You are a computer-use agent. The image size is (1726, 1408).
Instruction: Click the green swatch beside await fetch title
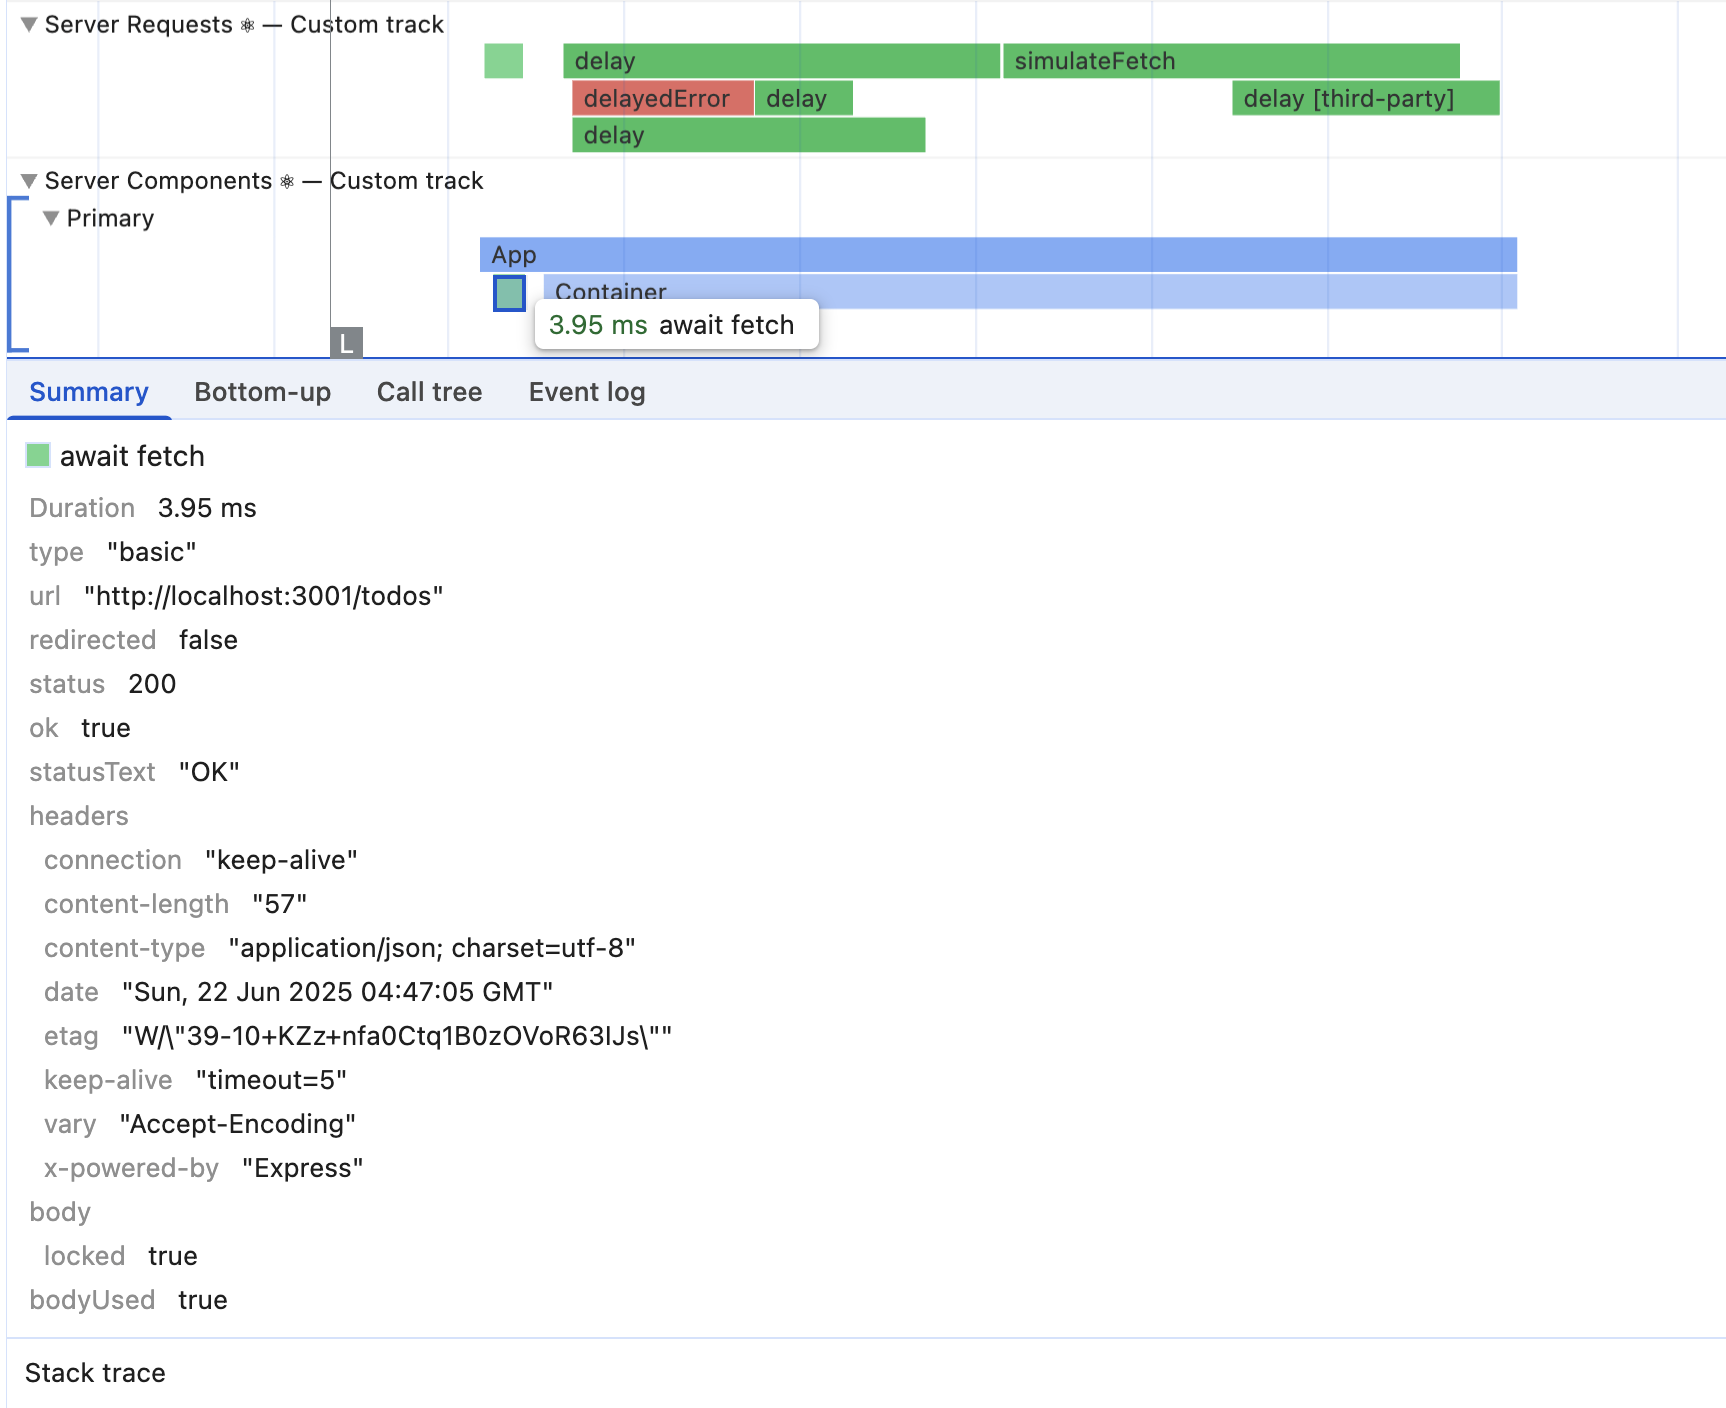click(38, 456)
